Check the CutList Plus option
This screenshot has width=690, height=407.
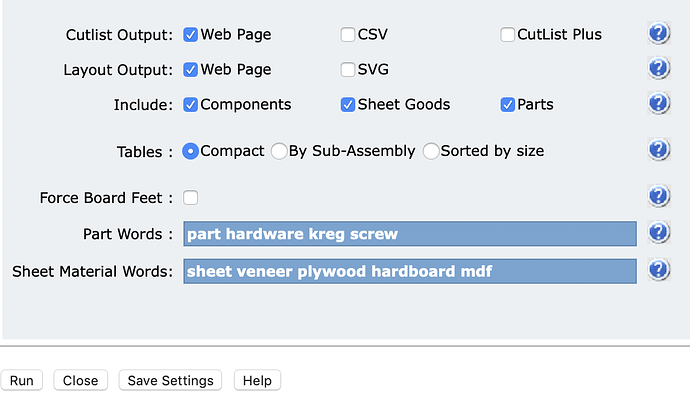click(507, 34)
